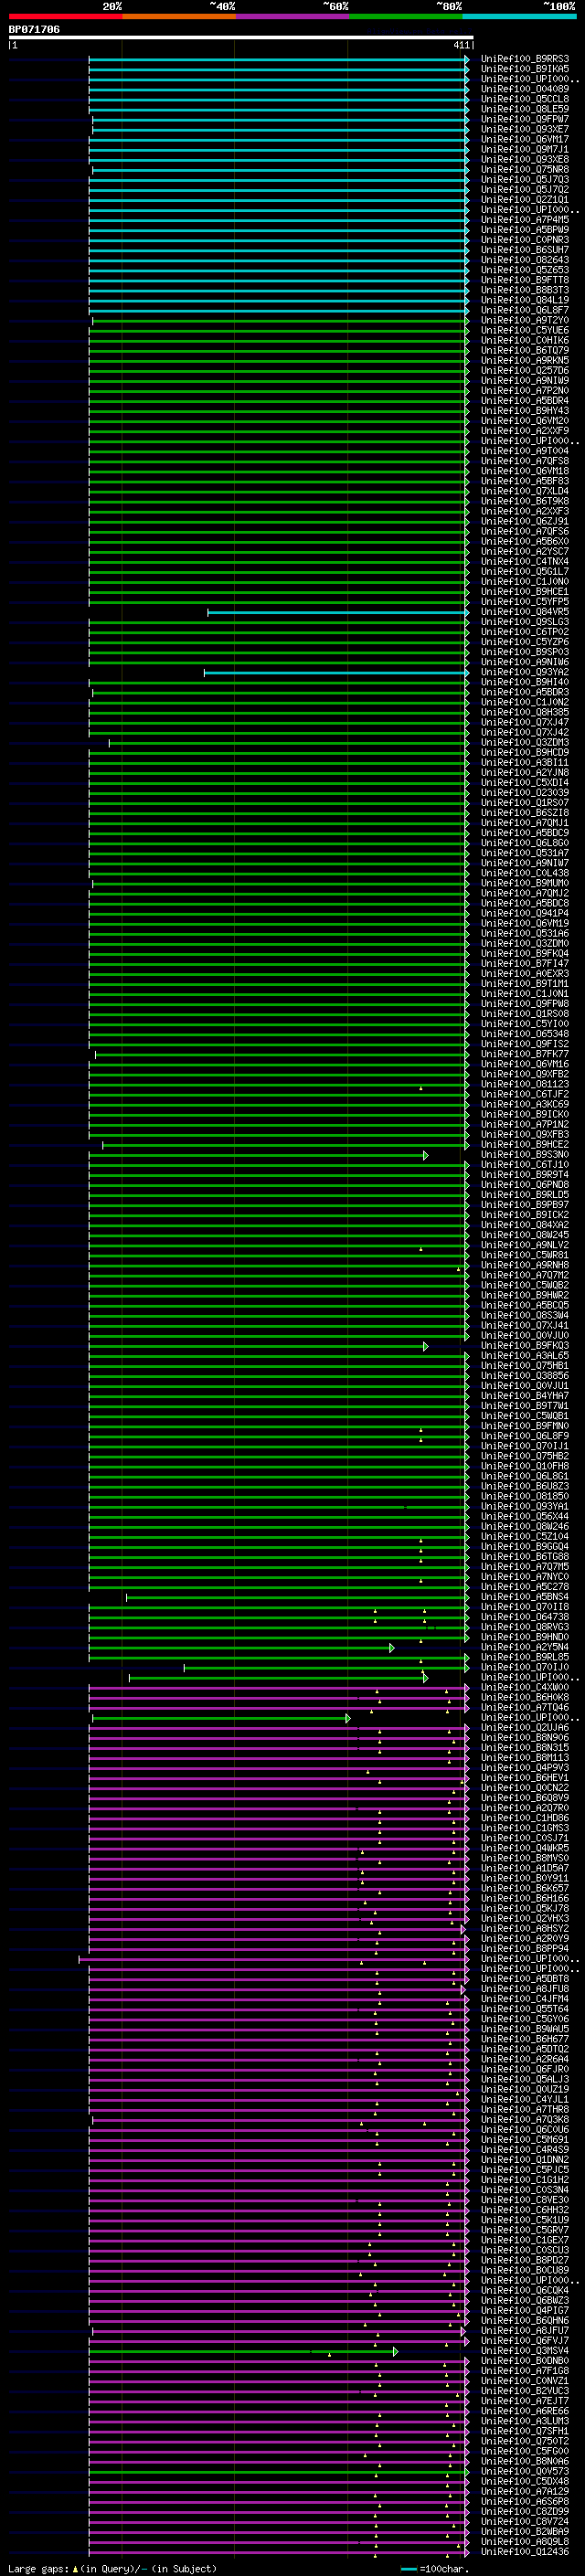Click the UniRef100_Q5J7Q3 label
This screenshot has height=2576, width=585.
[x=525, y=179]
